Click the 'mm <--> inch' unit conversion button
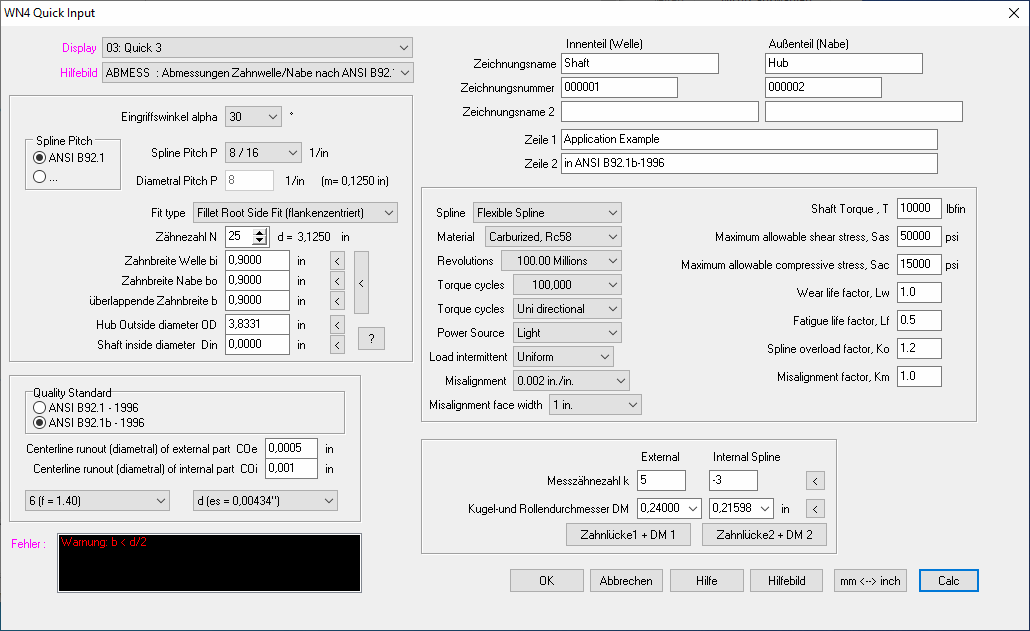The width and height of the screenshot is (1030, 631). pos(870,581)
